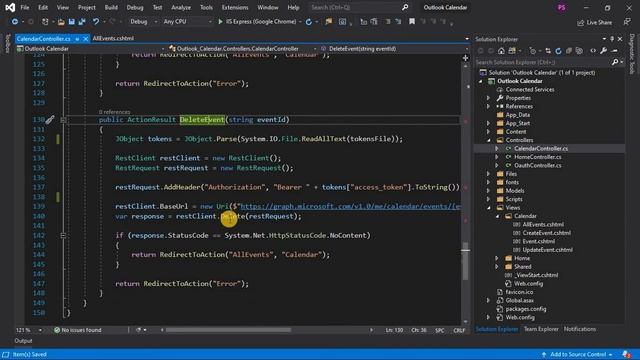
Task: Click the Solution Explorer search magnifier icon
Action: click(615, 62)
